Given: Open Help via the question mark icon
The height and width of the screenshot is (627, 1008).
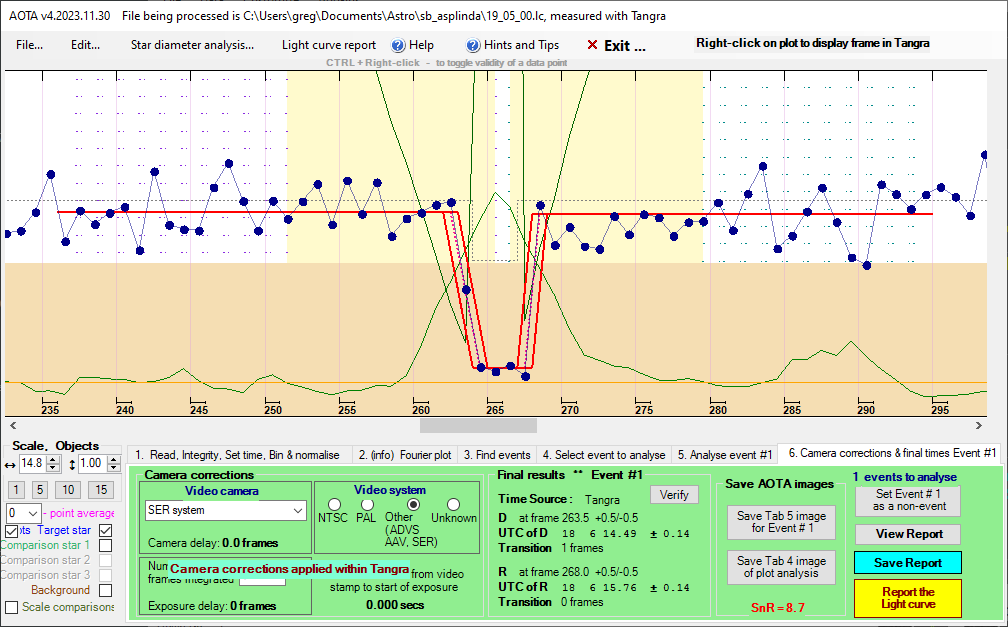Looking at the screenshot, I should tap(397, 45).
